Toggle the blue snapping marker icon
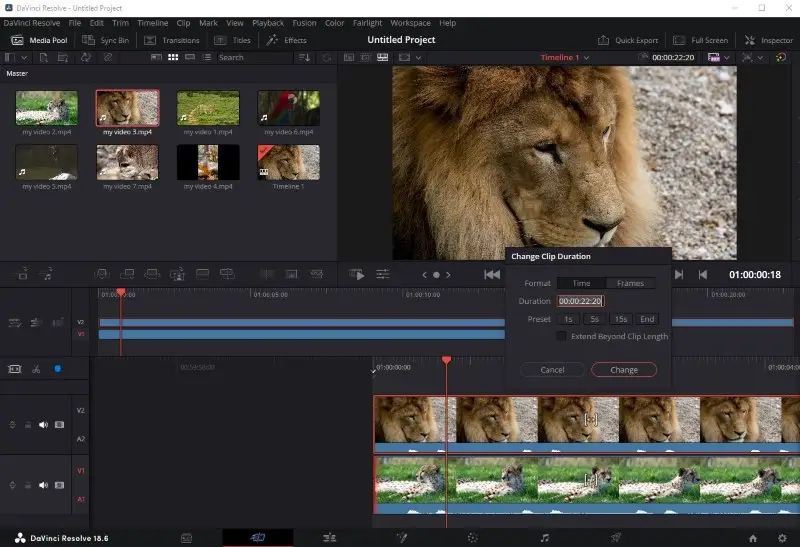 point(58,369)
